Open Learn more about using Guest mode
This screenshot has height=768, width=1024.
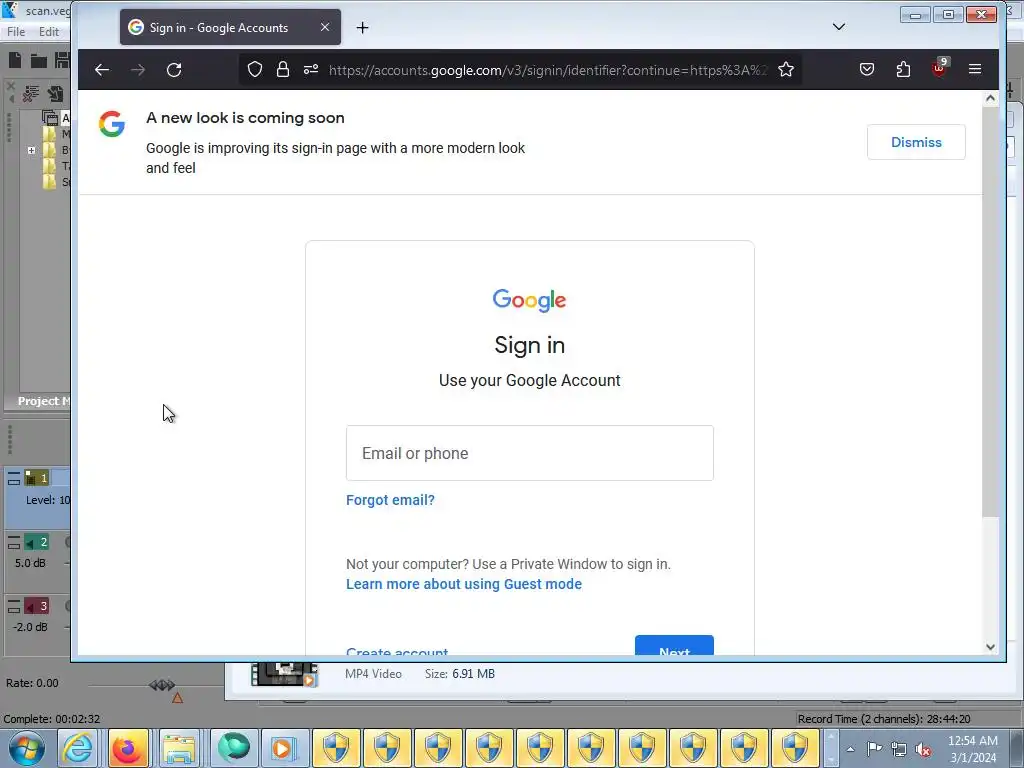464,584
